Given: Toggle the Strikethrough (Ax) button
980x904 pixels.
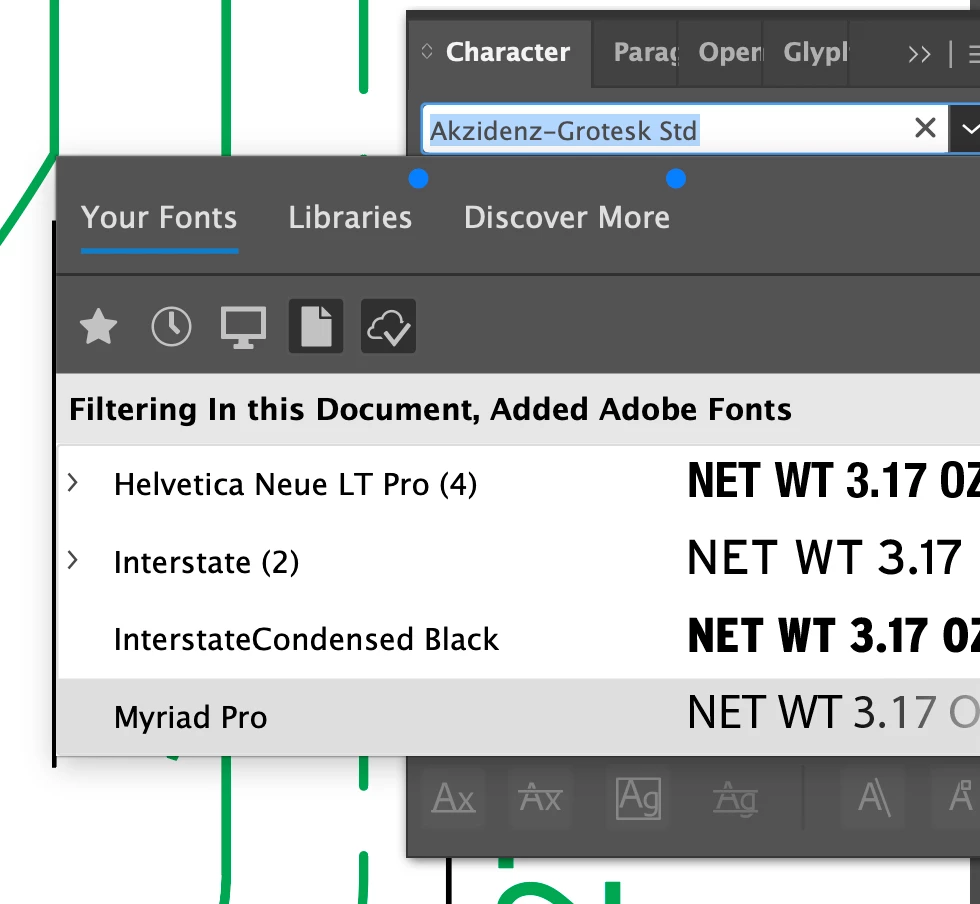Looking at the screenshot, I should click(x=540, y=798).
